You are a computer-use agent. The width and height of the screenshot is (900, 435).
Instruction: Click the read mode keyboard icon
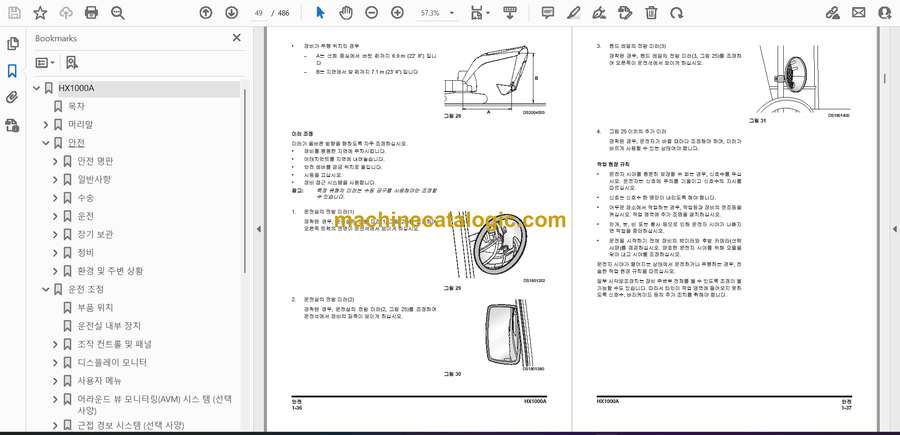click(x=510, y=13)
